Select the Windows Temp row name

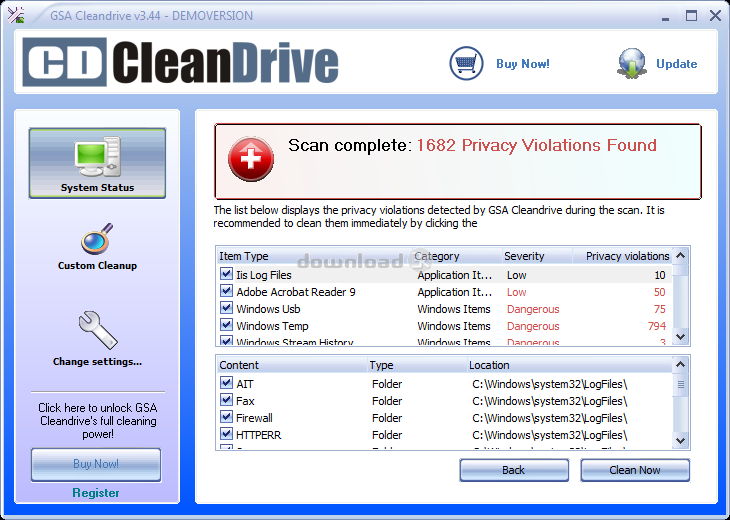pyautogui.click(x=272, y=326)
